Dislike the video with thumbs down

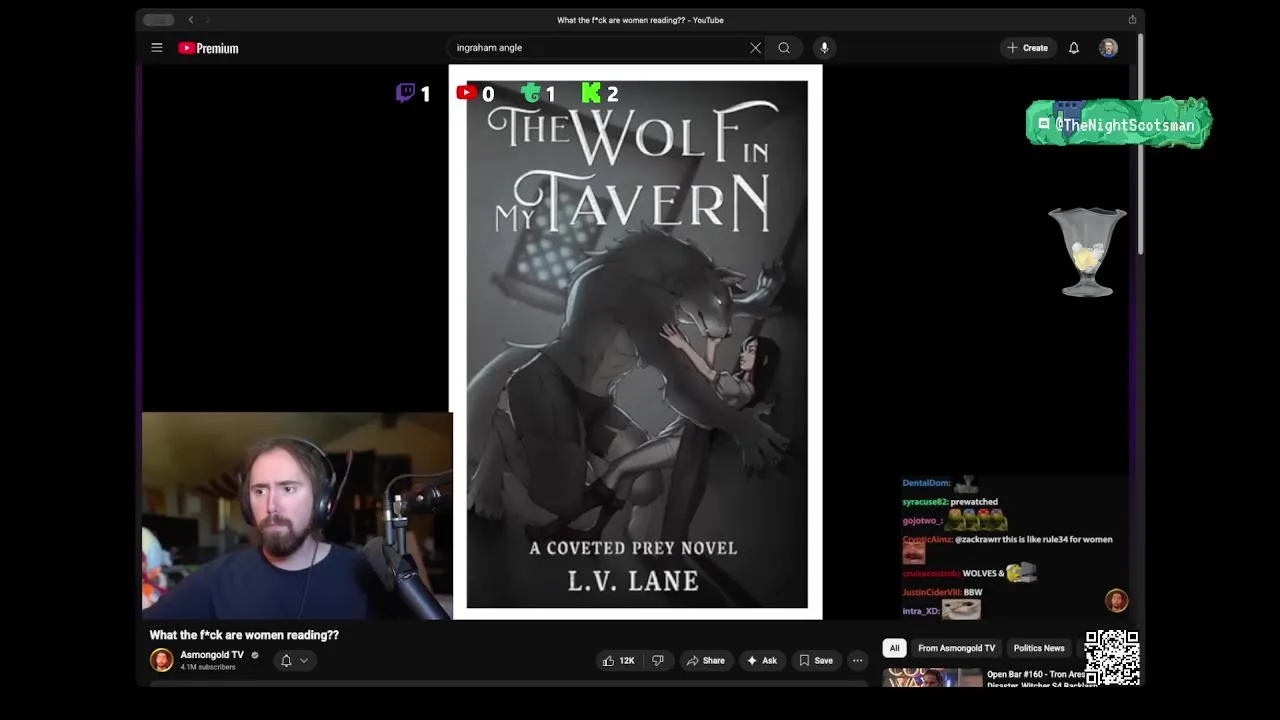pyautogui.click(x=658, y=660)
